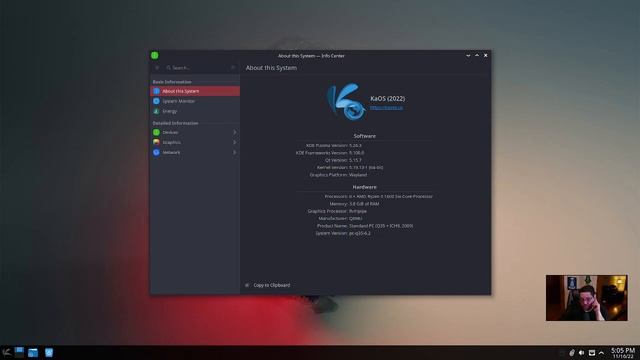Open the KaOS website link
This screenshot has height=360, width=640.
387,108
